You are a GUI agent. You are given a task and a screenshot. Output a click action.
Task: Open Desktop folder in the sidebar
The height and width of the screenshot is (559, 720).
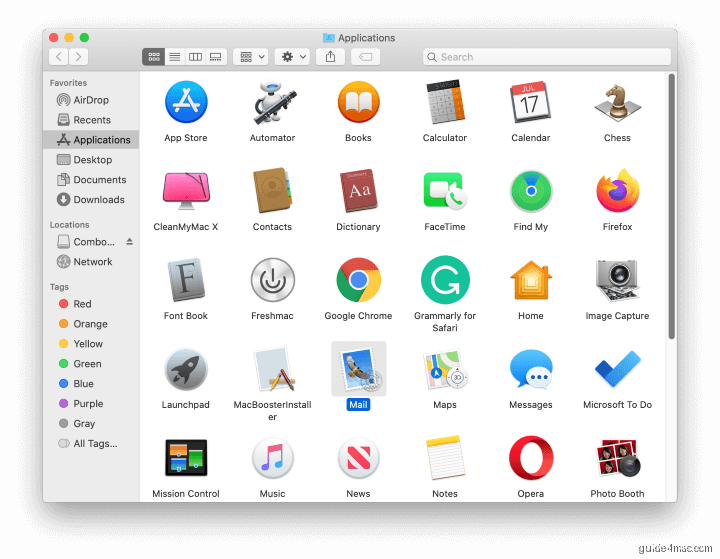pos(91,160)
